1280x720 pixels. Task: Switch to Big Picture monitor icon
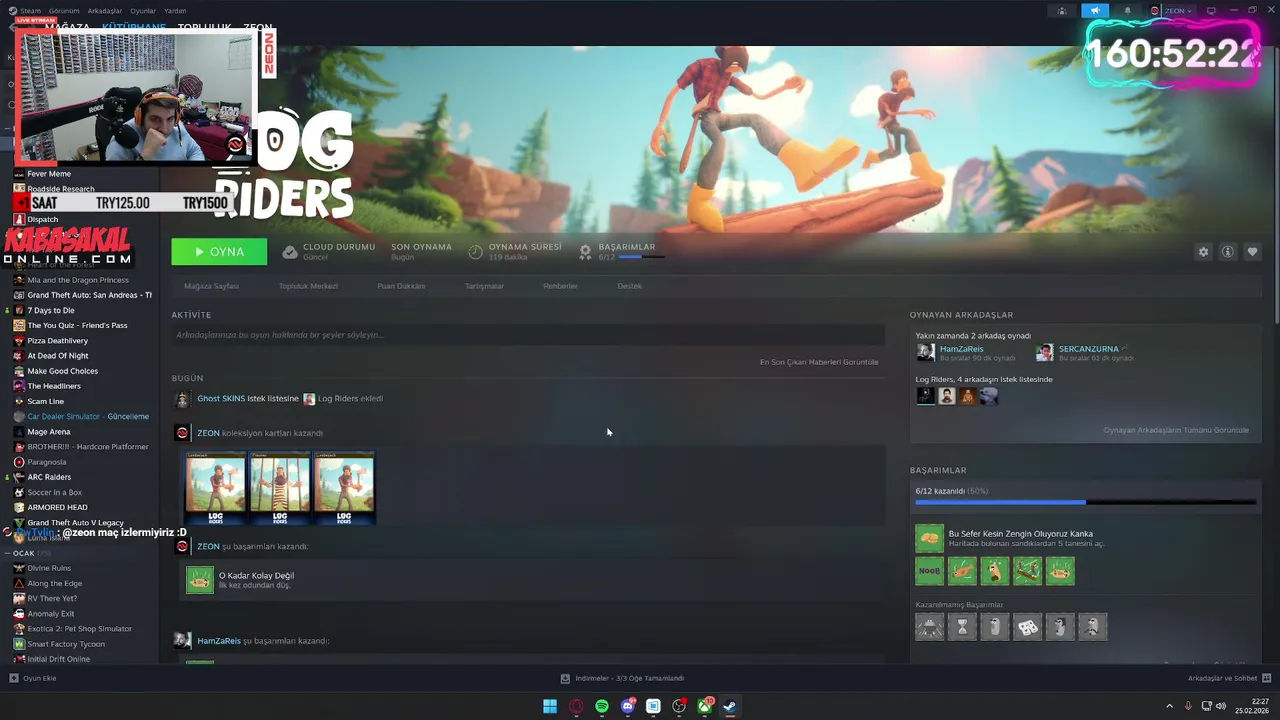click(1211, 10)
